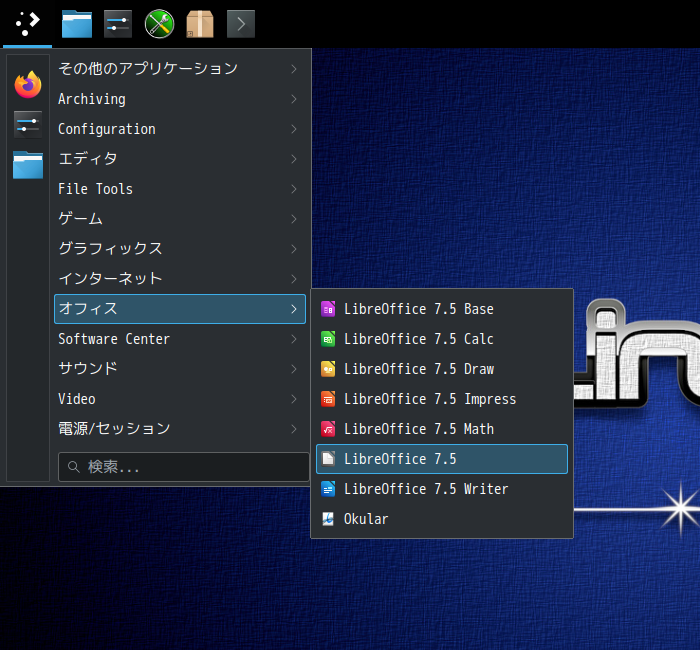Open the package box icon in panel
Screen dimensions: 700x650
200,24
